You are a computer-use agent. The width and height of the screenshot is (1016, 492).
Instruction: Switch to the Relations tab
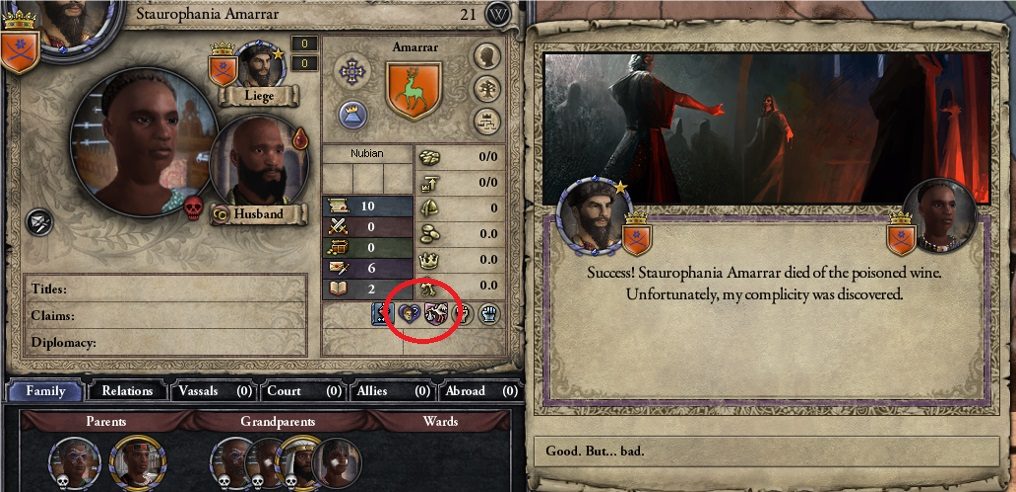(x=127, y=391)
